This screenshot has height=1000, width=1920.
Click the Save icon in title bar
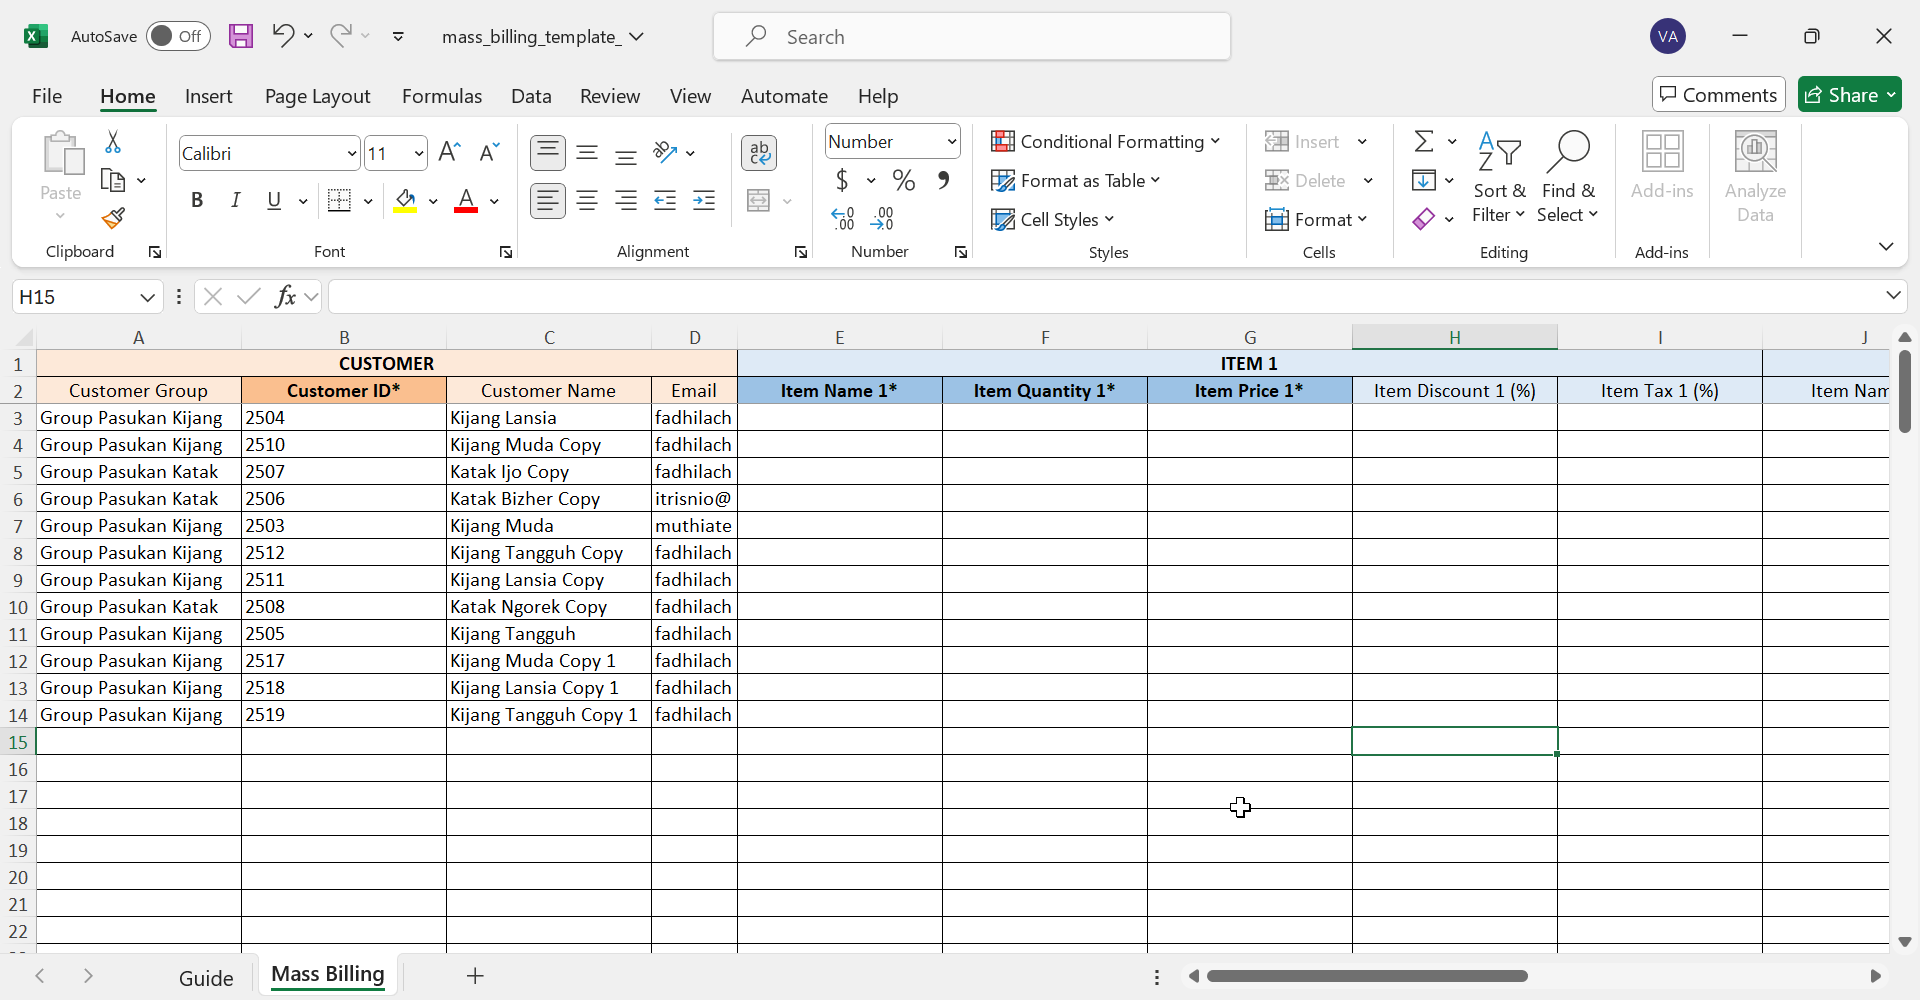pyautogui.click(x=241, y=37)
